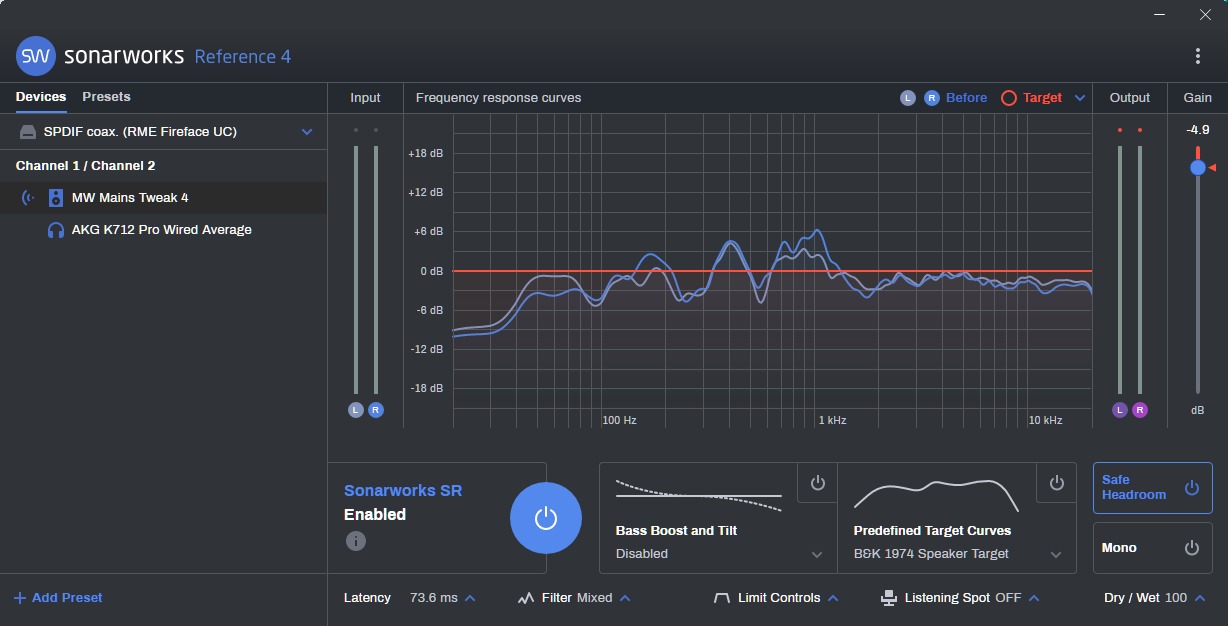Open the B&K 1974 Speaker Target dropdown

pos(1056,554)
